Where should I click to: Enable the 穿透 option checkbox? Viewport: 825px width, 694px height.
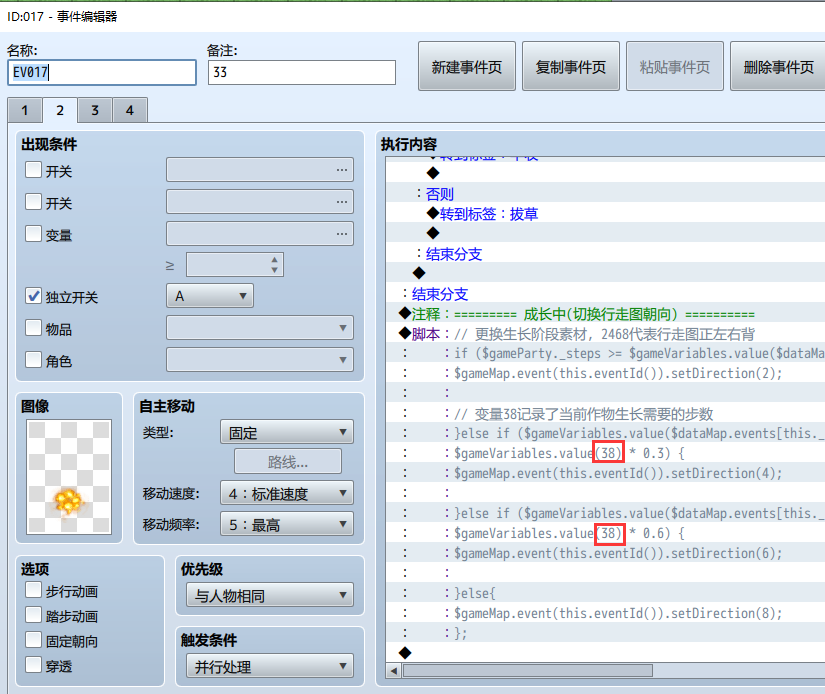coord(33,665)
